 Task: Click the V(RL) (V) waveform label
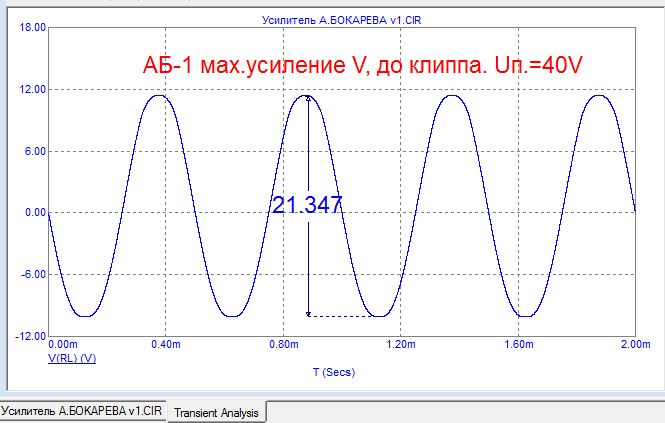(x=72, y=357)
